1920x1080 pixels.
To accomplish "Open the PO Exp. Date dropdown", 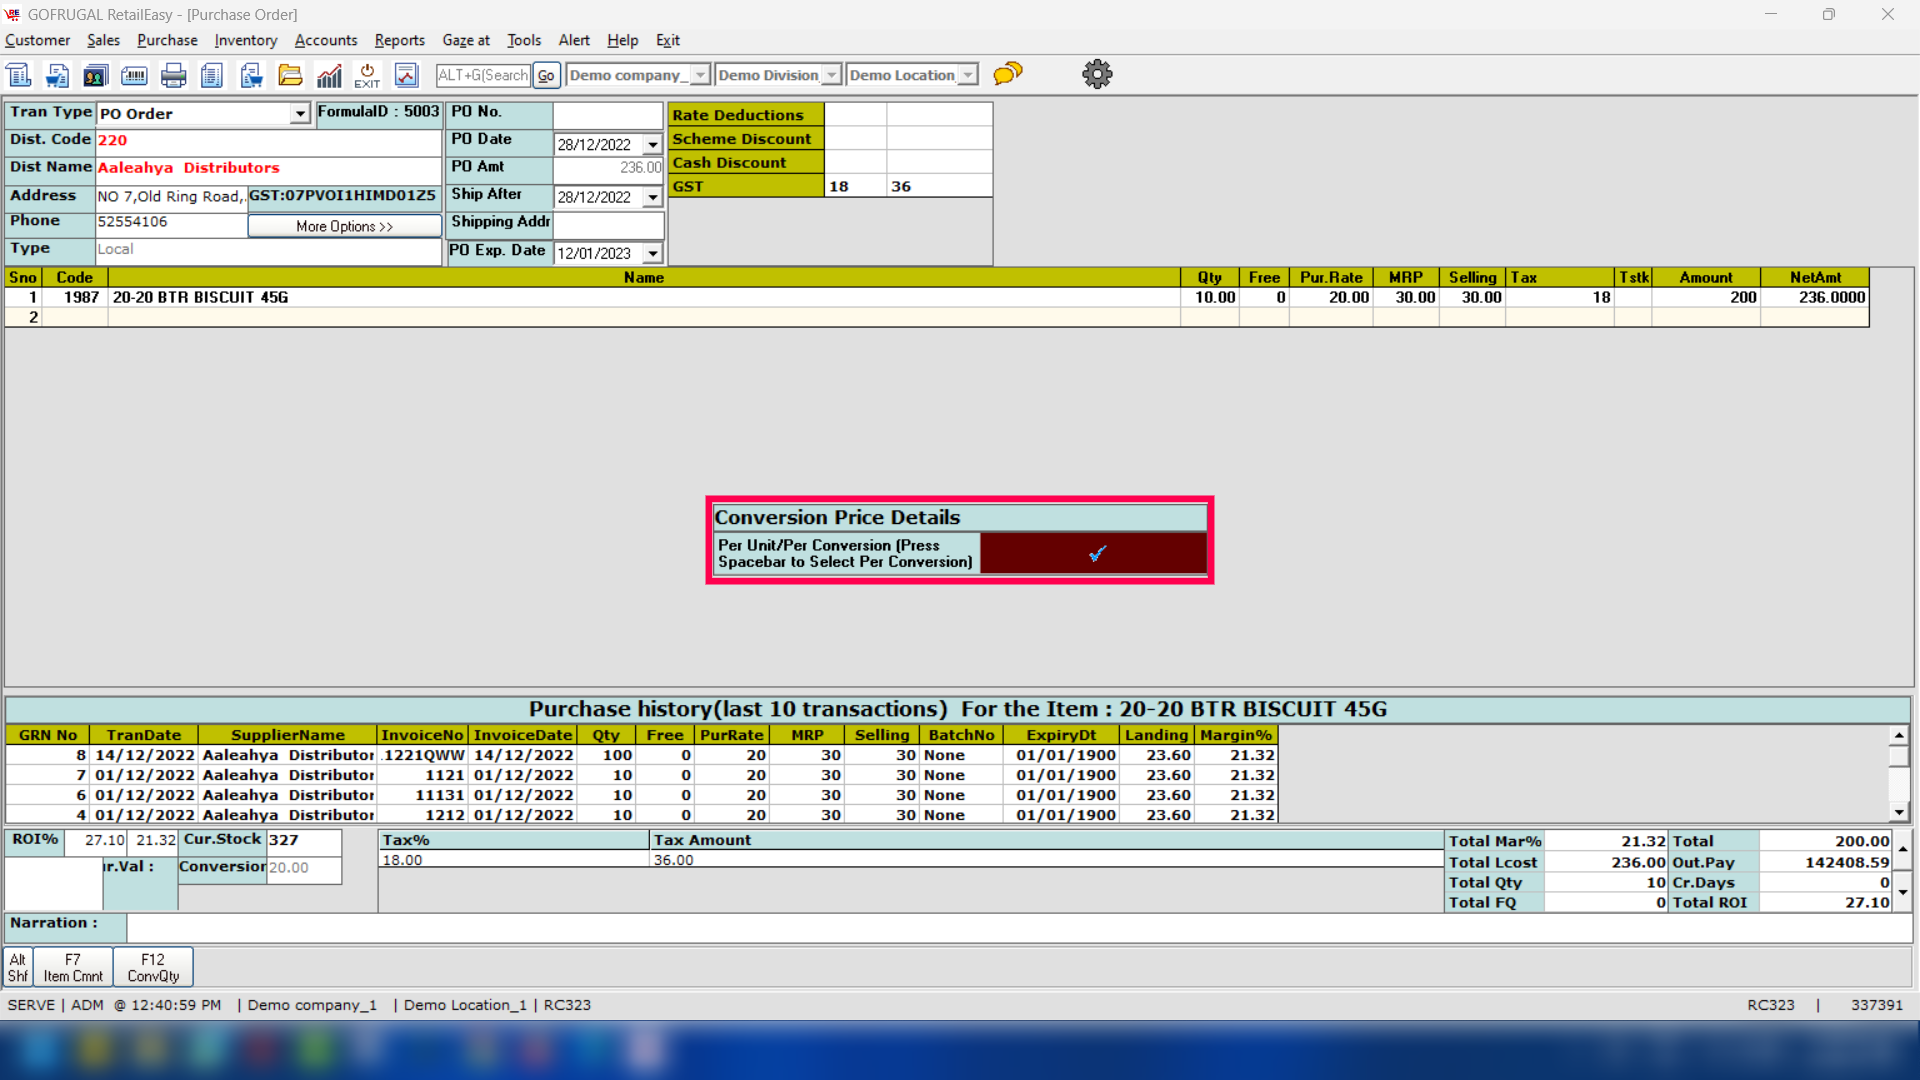I will tap(653, 254).
